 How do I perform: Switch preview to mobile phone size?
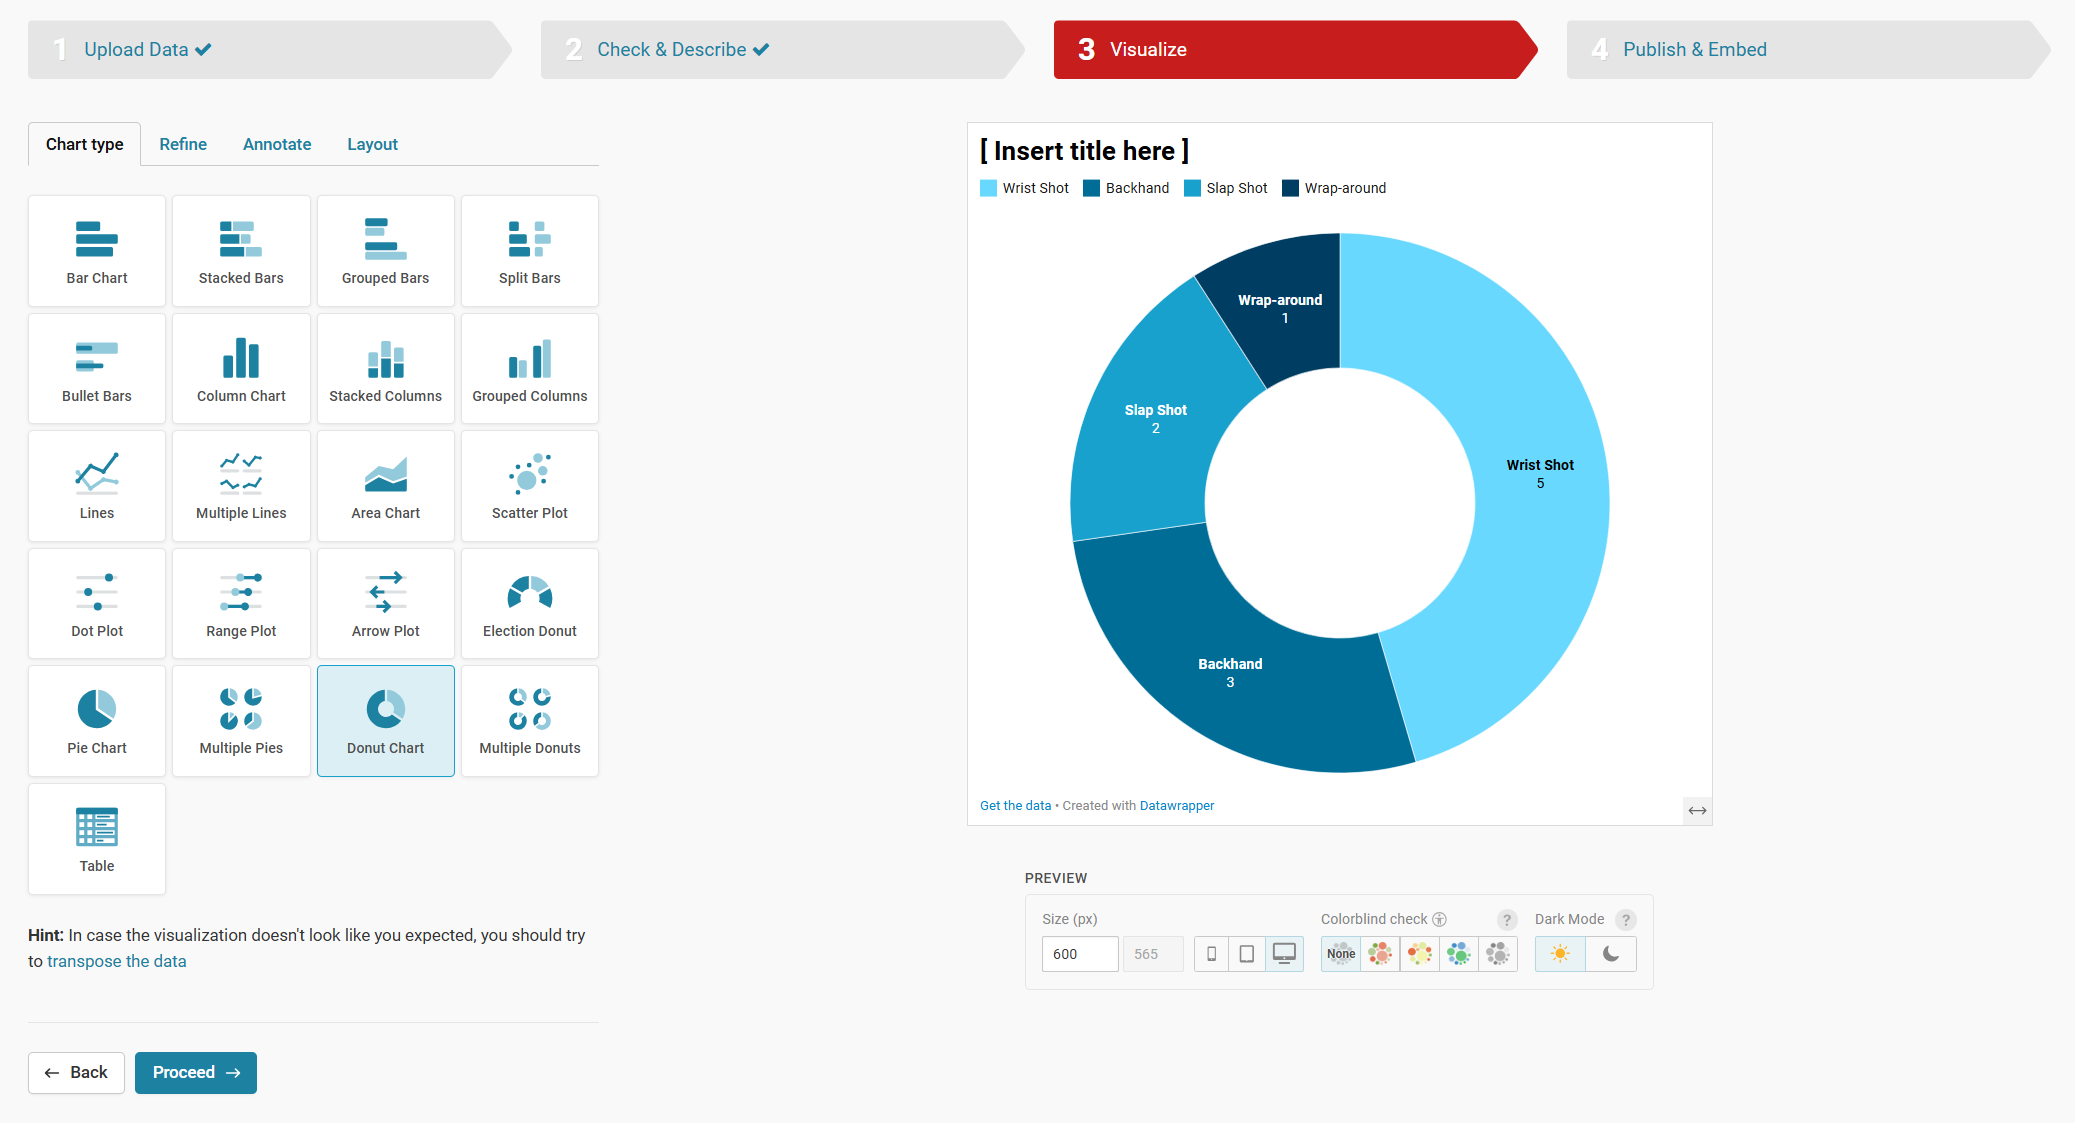(x=1211, y=954)
